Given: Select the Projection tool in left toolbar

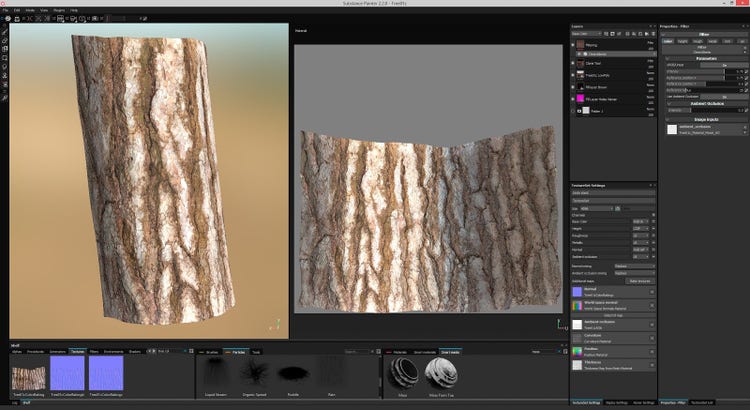Looking at the screenshot, I should point(5,48).
